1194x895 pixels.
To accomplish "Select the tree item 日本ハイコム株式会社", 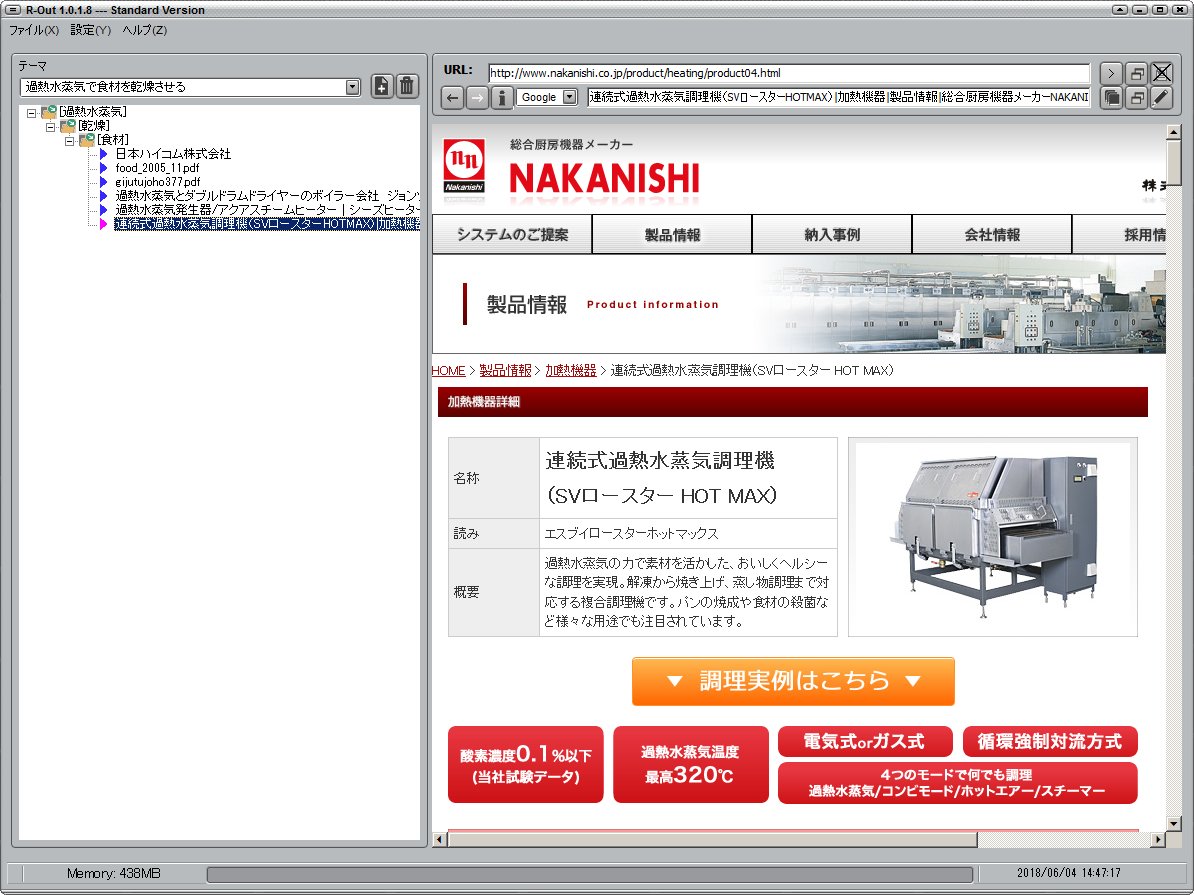I will click(173, 154).
